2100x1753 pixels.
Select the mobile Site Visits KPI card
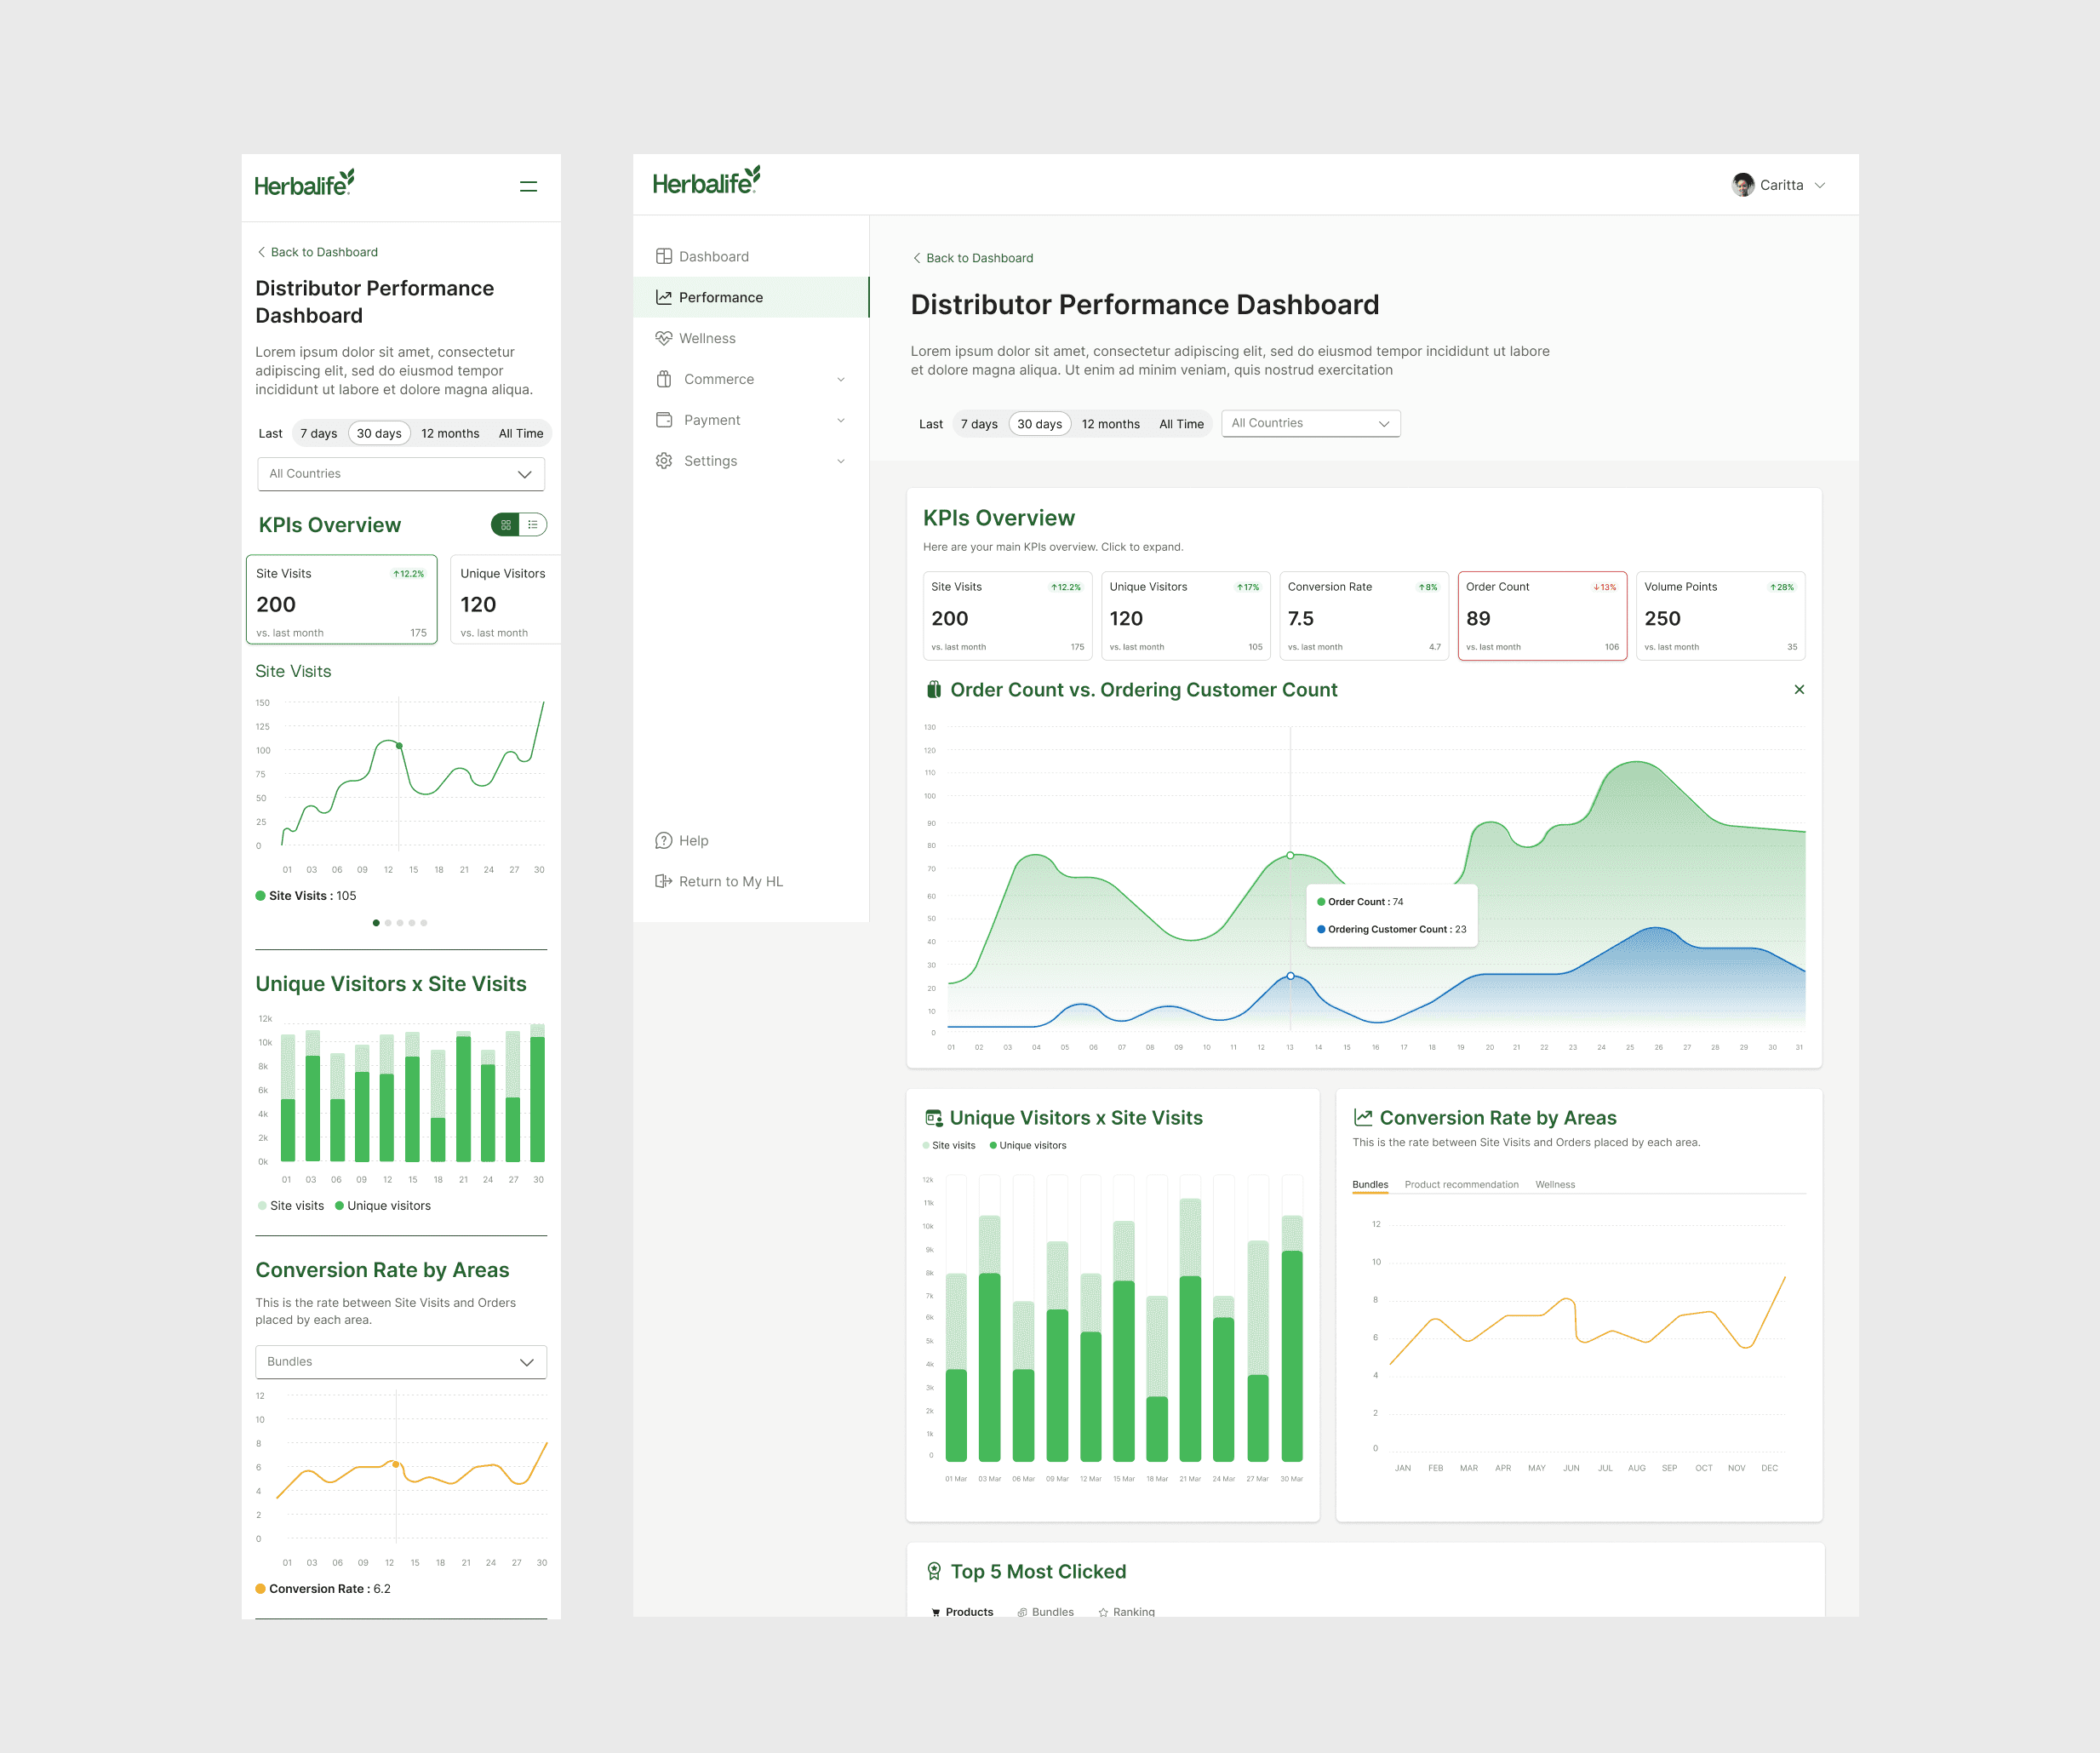tap(342, 600)
